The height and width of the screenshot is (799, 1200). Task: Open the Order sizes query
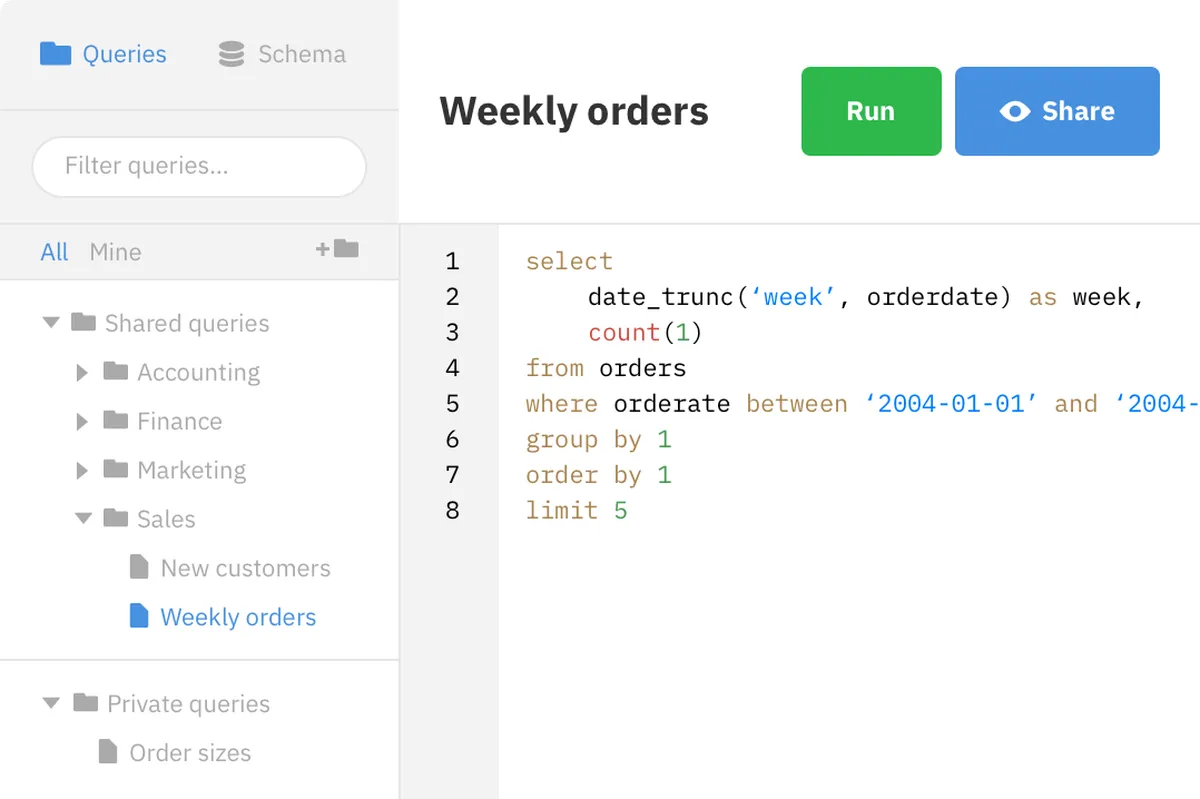(x=190, y=752)
